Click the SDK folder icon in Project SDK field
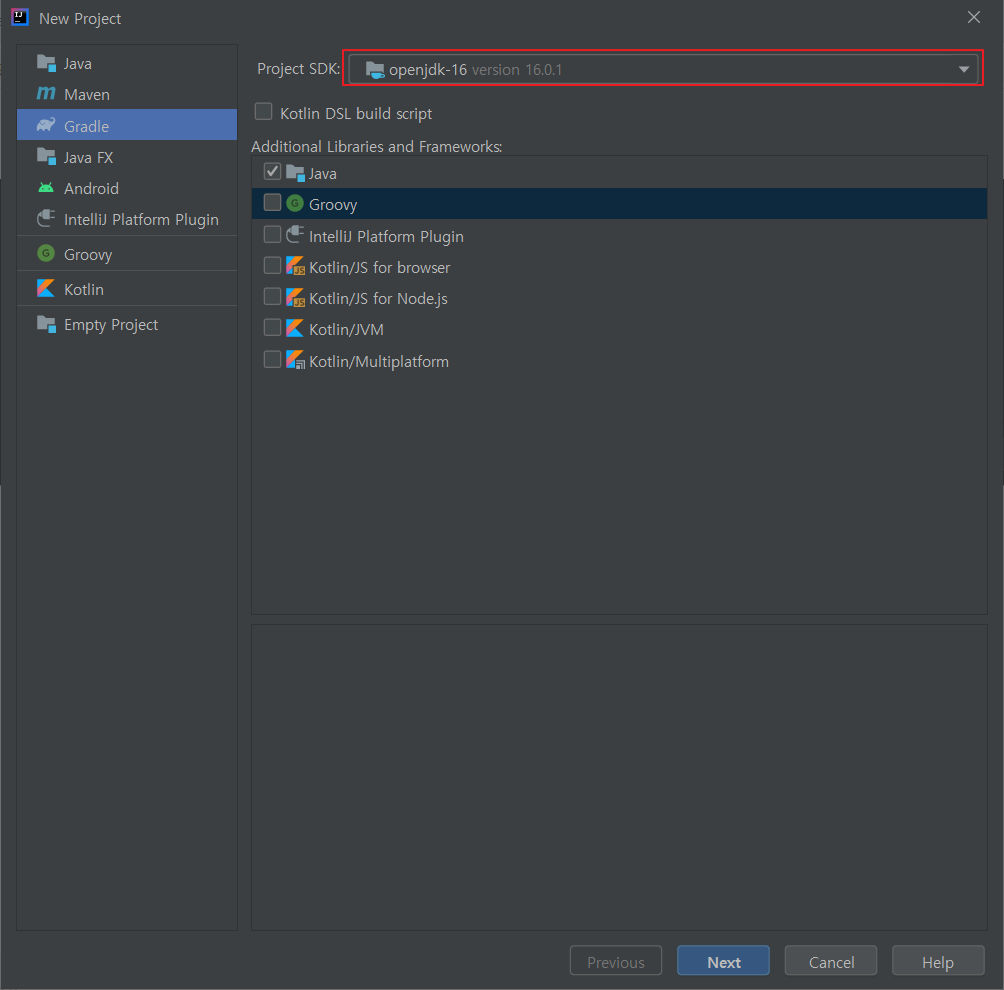This screenshot has height=990, width=1004. (x=375, y=70)
